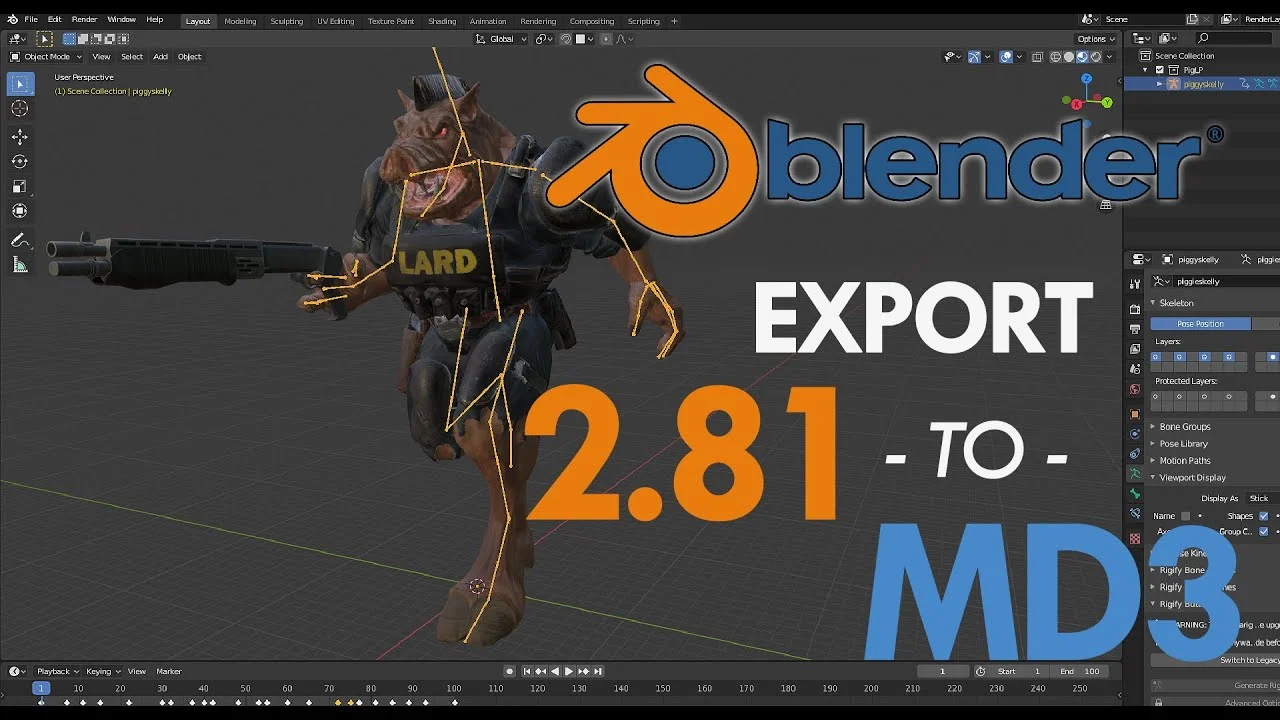This screenshot has height=720, width=1280.
Task: Click the outliner search field
Action: coord(1236,38)
